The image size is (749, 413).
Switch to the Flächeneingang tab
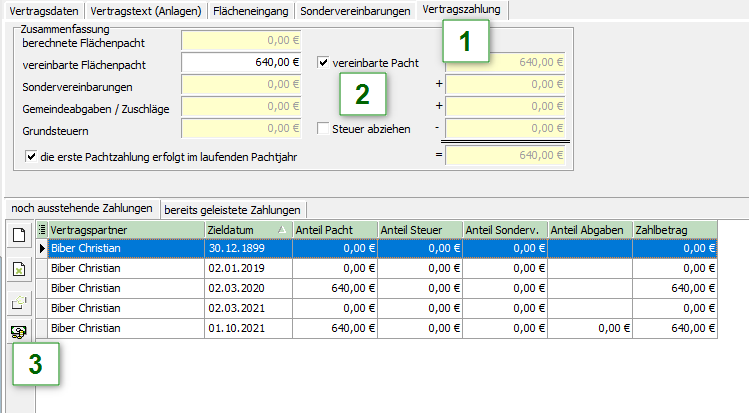pyautogui.click(x=253, y=11)
